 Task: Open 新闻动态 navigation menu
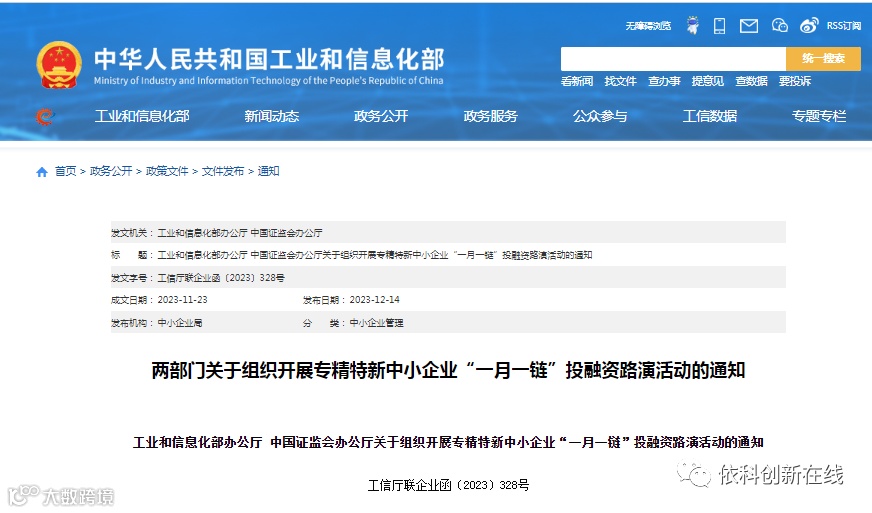point(271,116)
